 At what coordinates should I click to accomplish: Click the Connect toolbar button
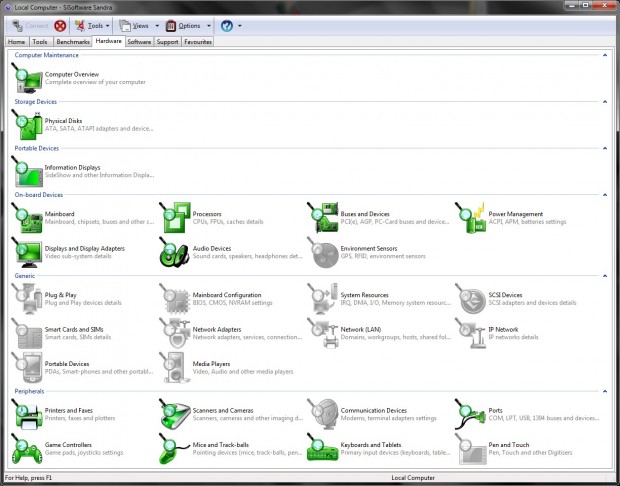(x=30, y=26)
